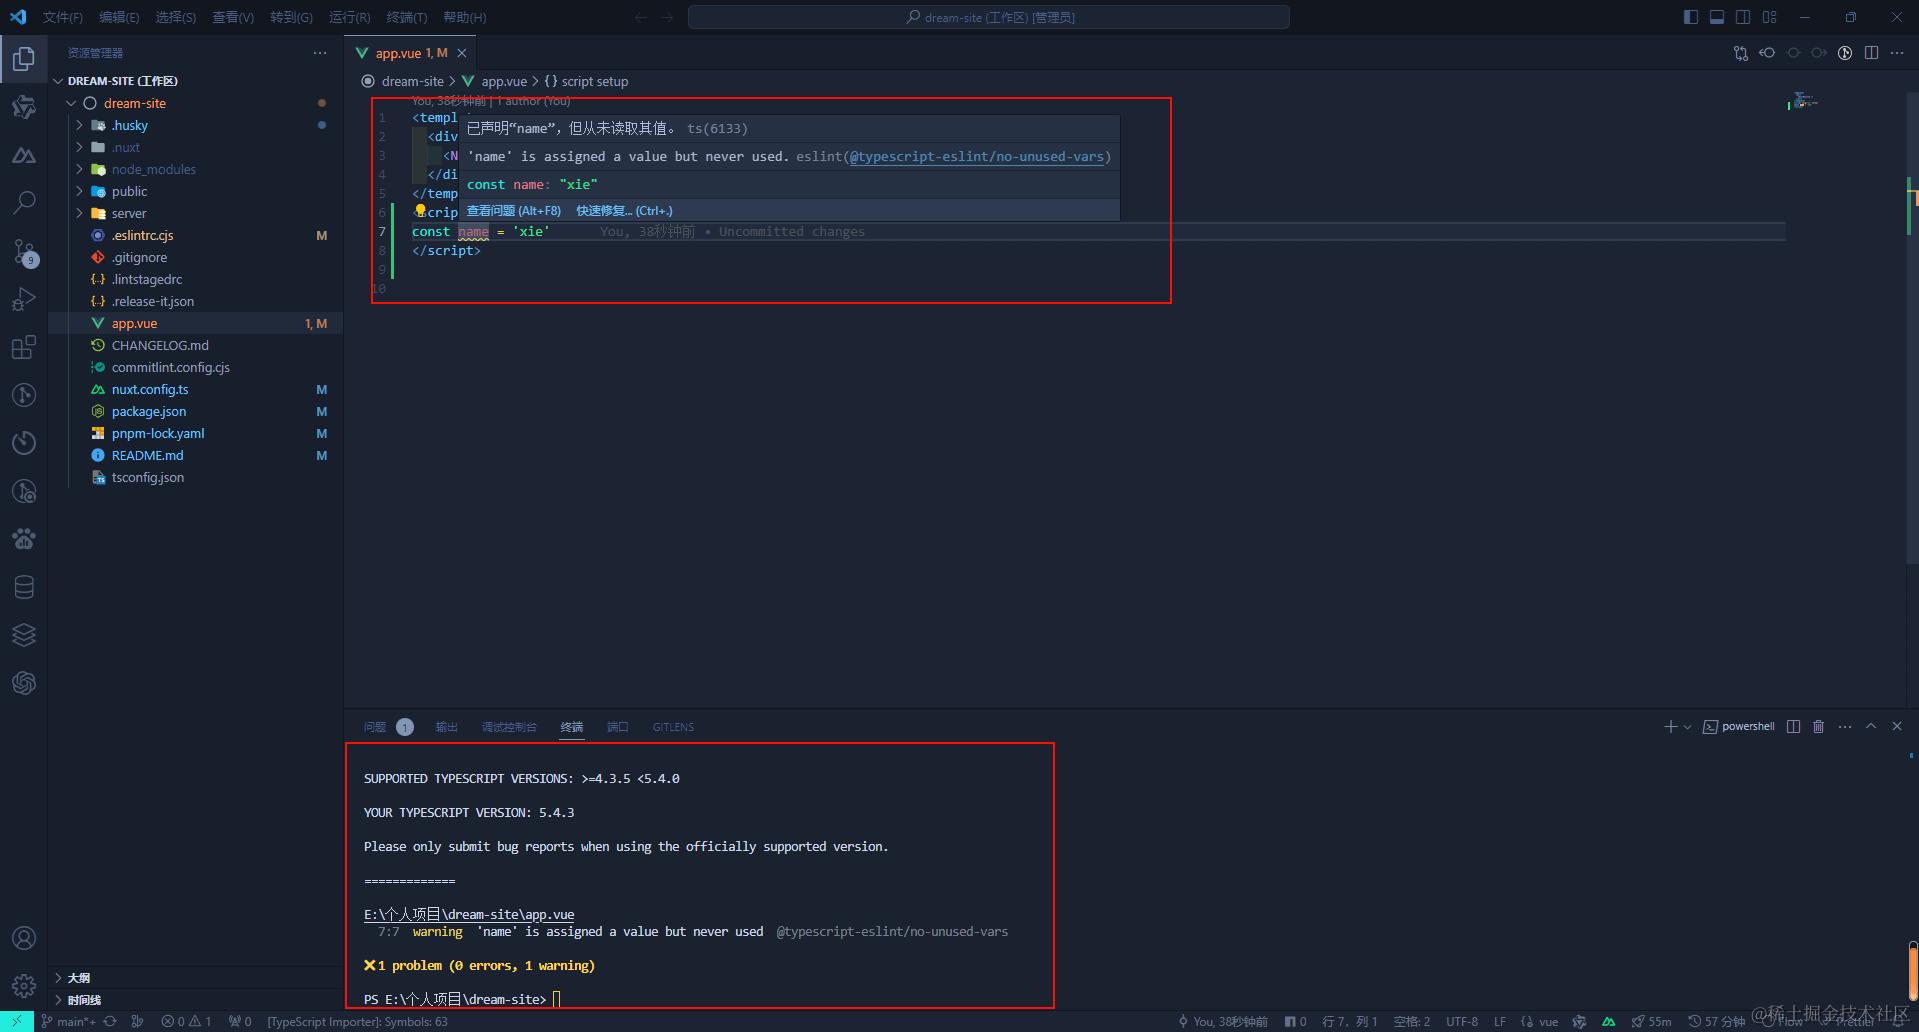Split the terminal panel
The height and width of the screenshot is (1032, 1919).
click(x=1793, y=727)
